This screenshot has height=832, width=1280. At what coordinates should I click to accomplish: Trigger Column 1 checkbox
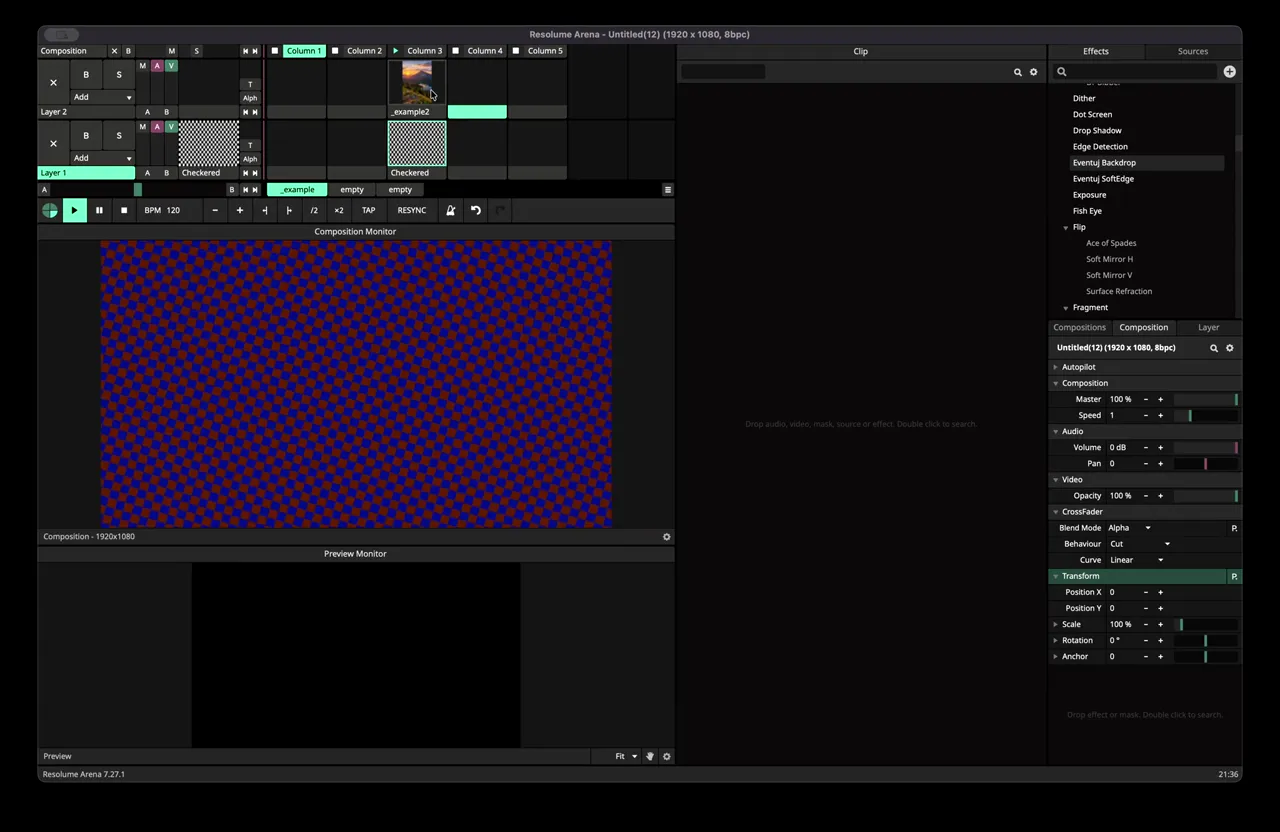(x=275, y=51)
